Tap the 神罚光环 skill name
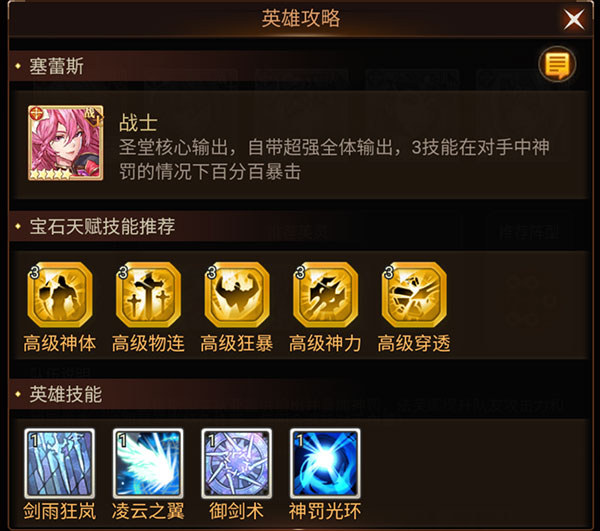The width and height of the screenshot is (600, 531). 325,511
